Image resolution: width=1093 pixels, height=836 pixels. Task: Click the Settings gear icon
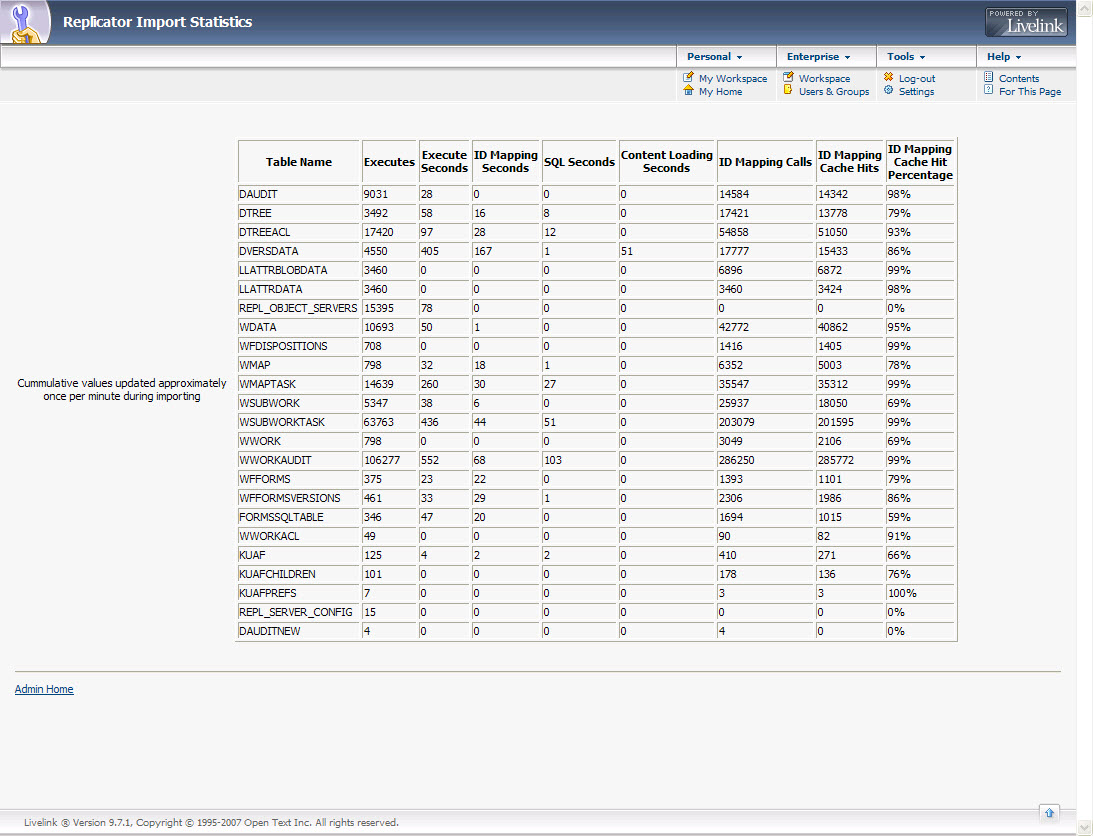pos(888,91)
